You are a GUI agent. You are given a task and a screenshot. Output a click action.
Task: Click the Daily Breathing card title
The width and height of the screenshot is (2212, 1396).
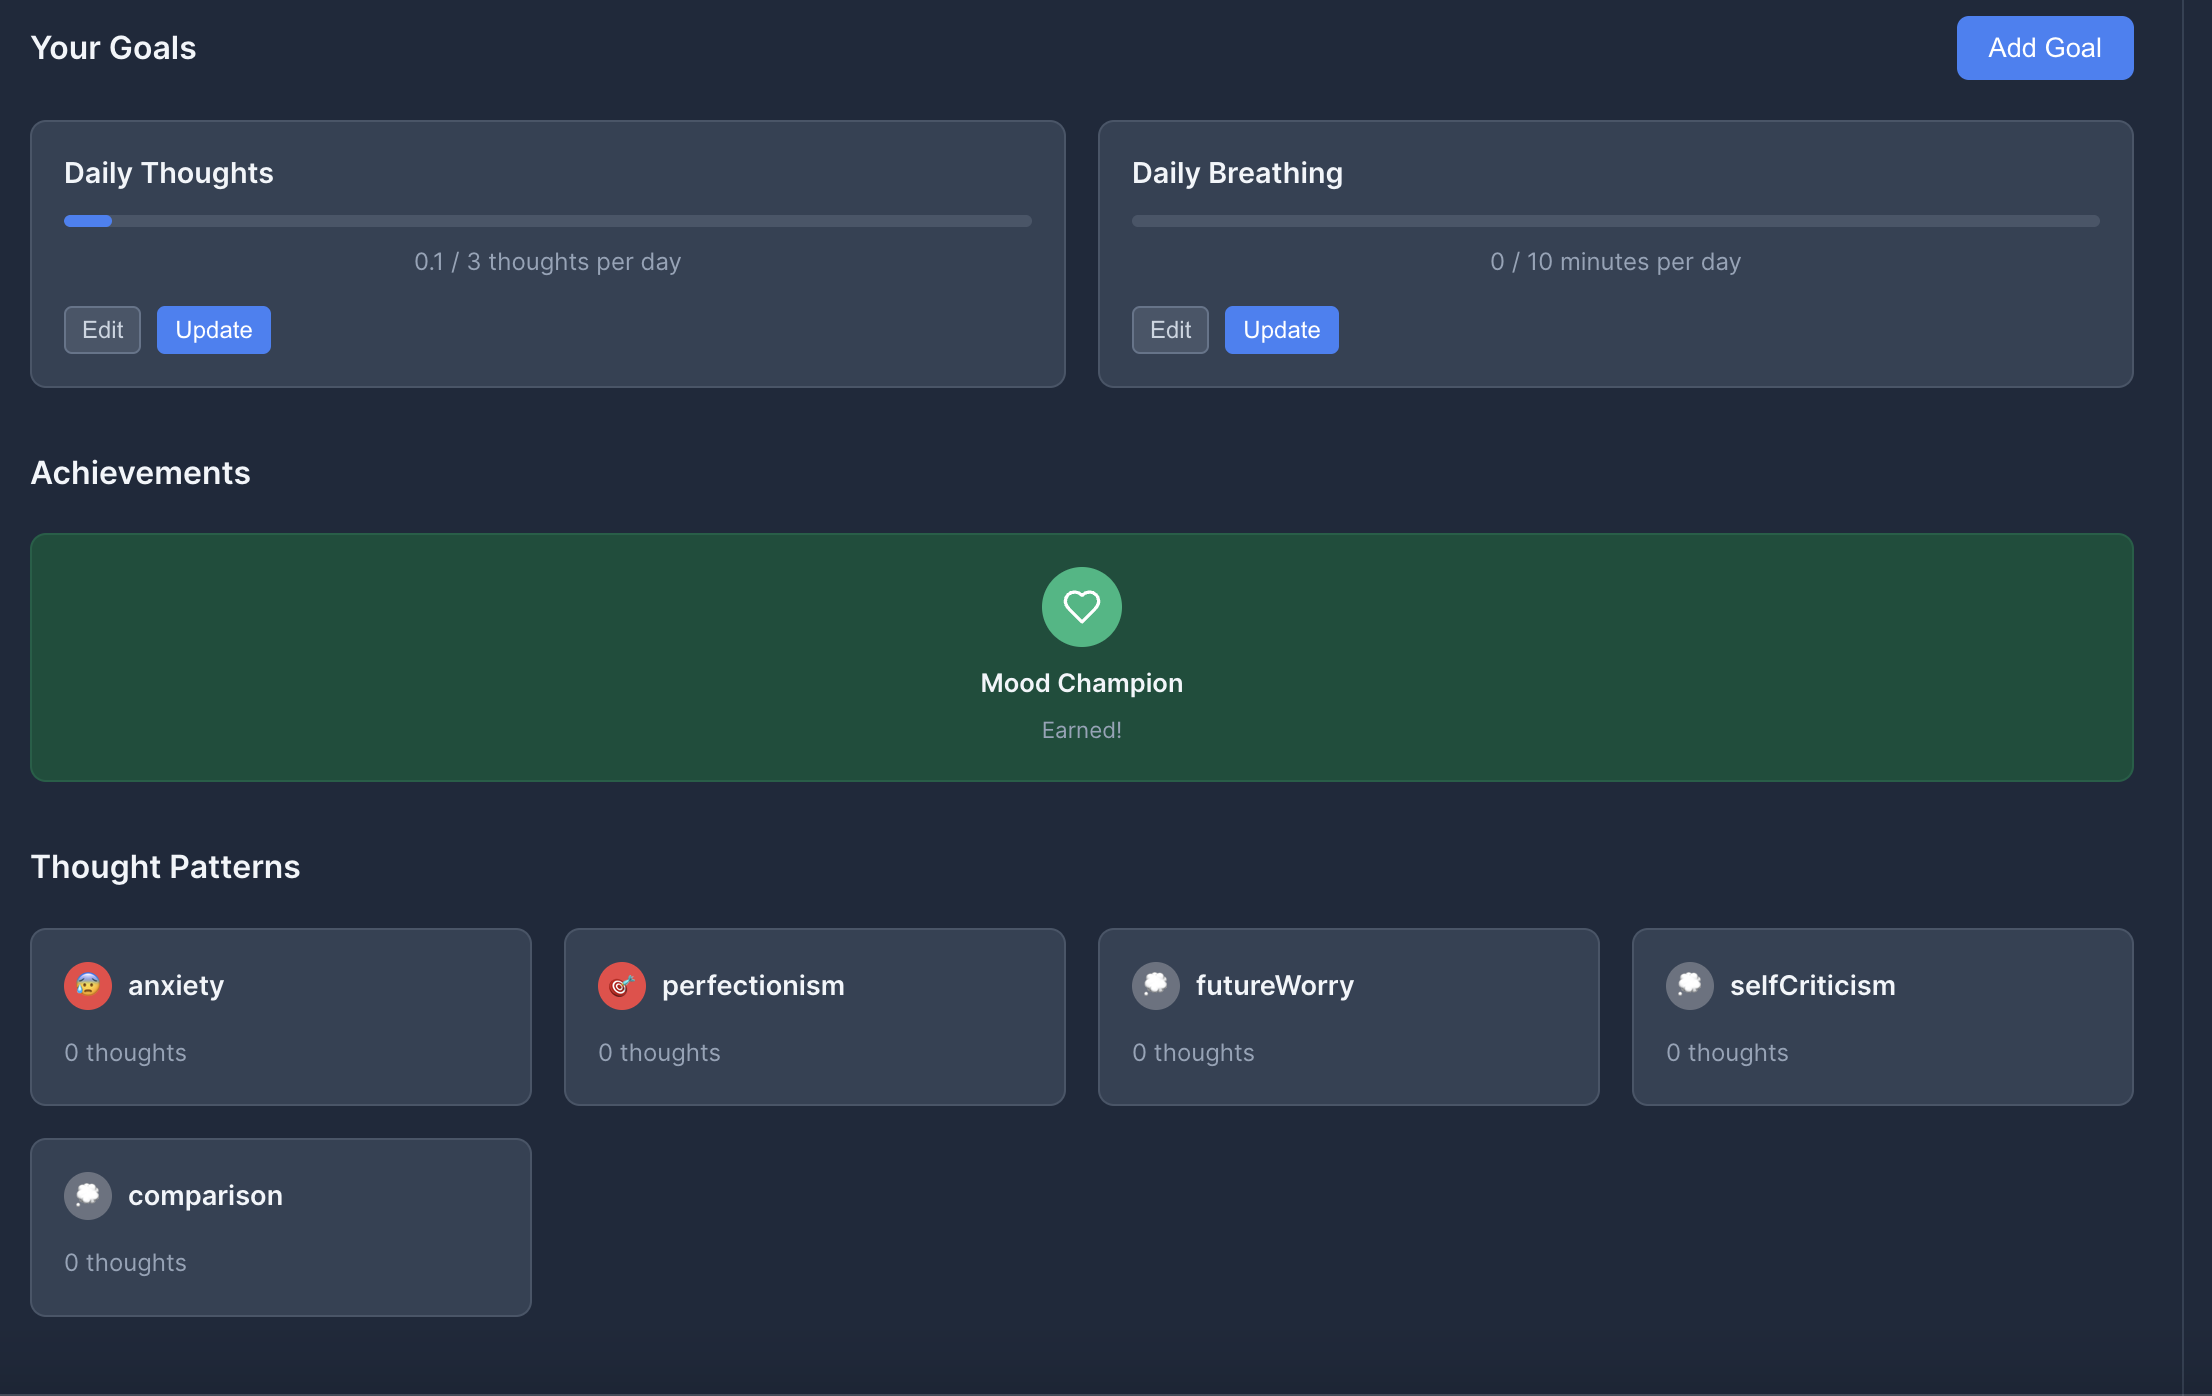1237,173
